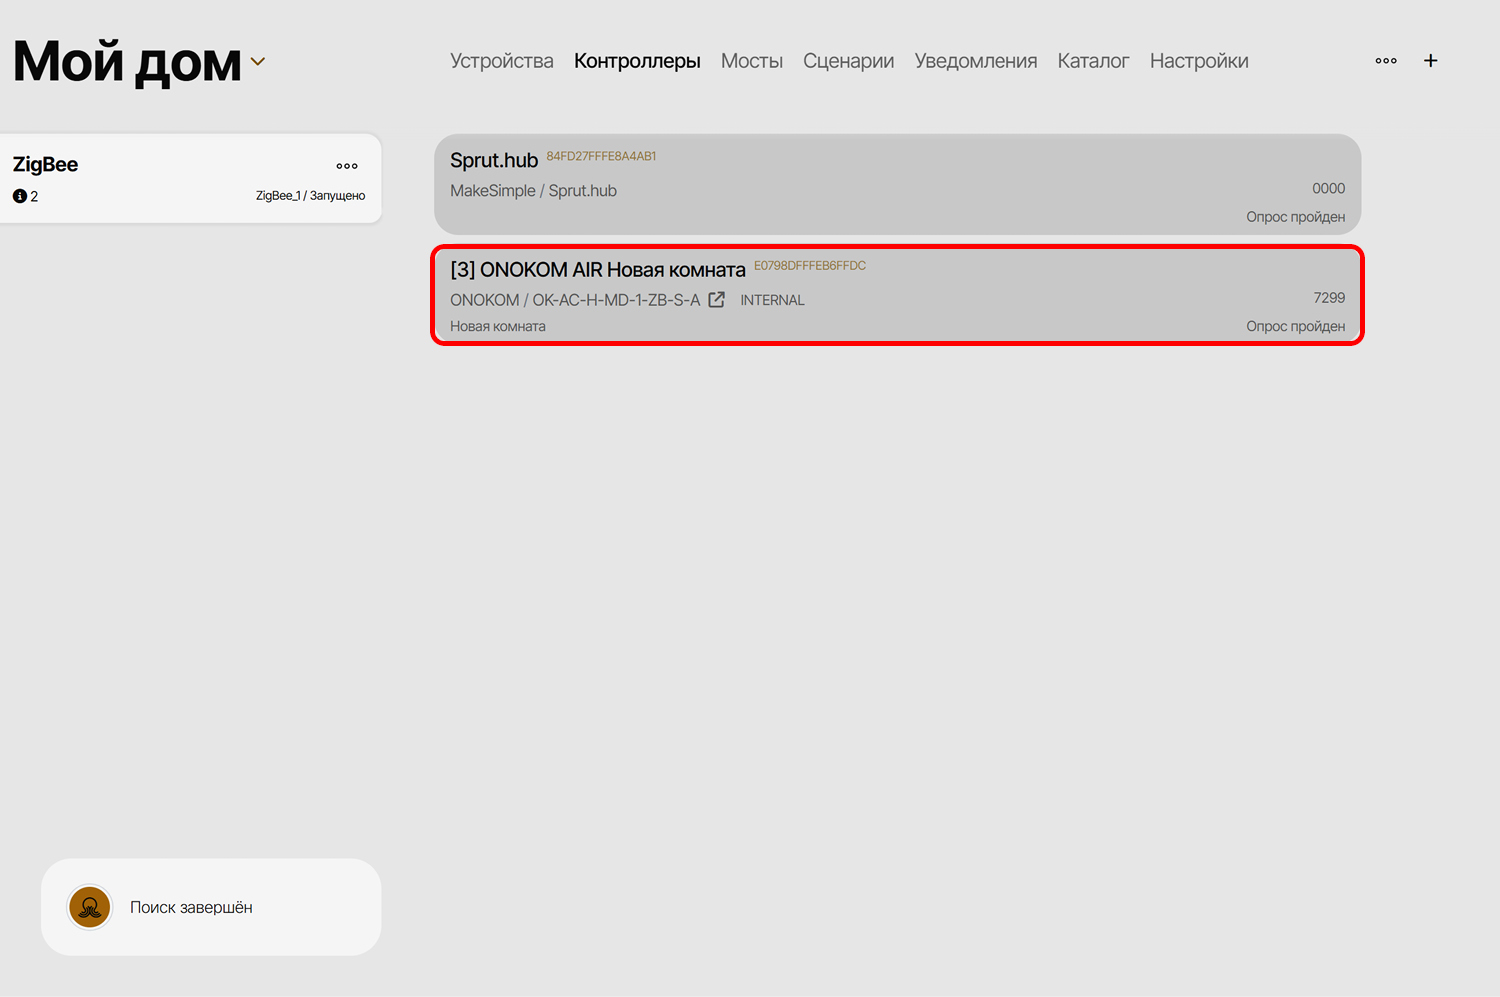Click ZigBee_1 / Запущено status text
The image size is (1500, 997).
(x=310, y=196)
